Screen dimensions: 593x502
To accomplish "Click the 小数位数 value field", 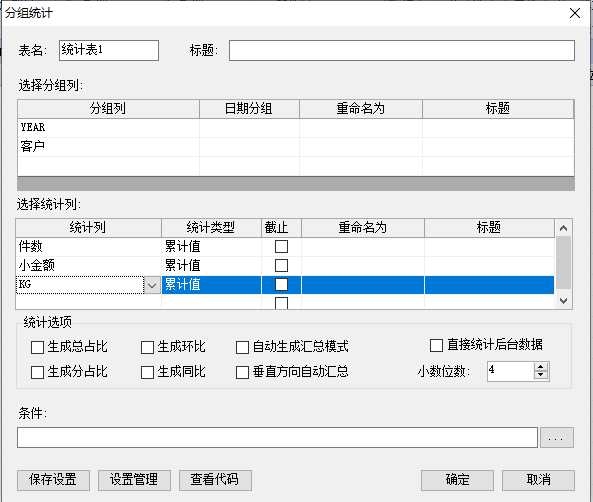I will pyautogui.click(x=511, y=371).
